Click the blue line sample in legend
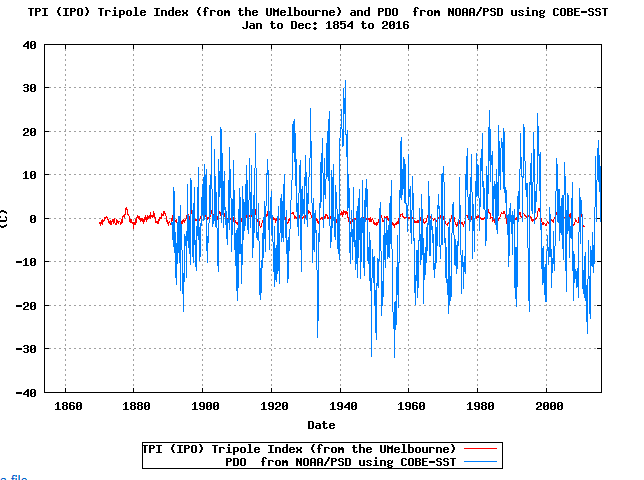Viewport: 644px width, 480px height. point(481,461)
